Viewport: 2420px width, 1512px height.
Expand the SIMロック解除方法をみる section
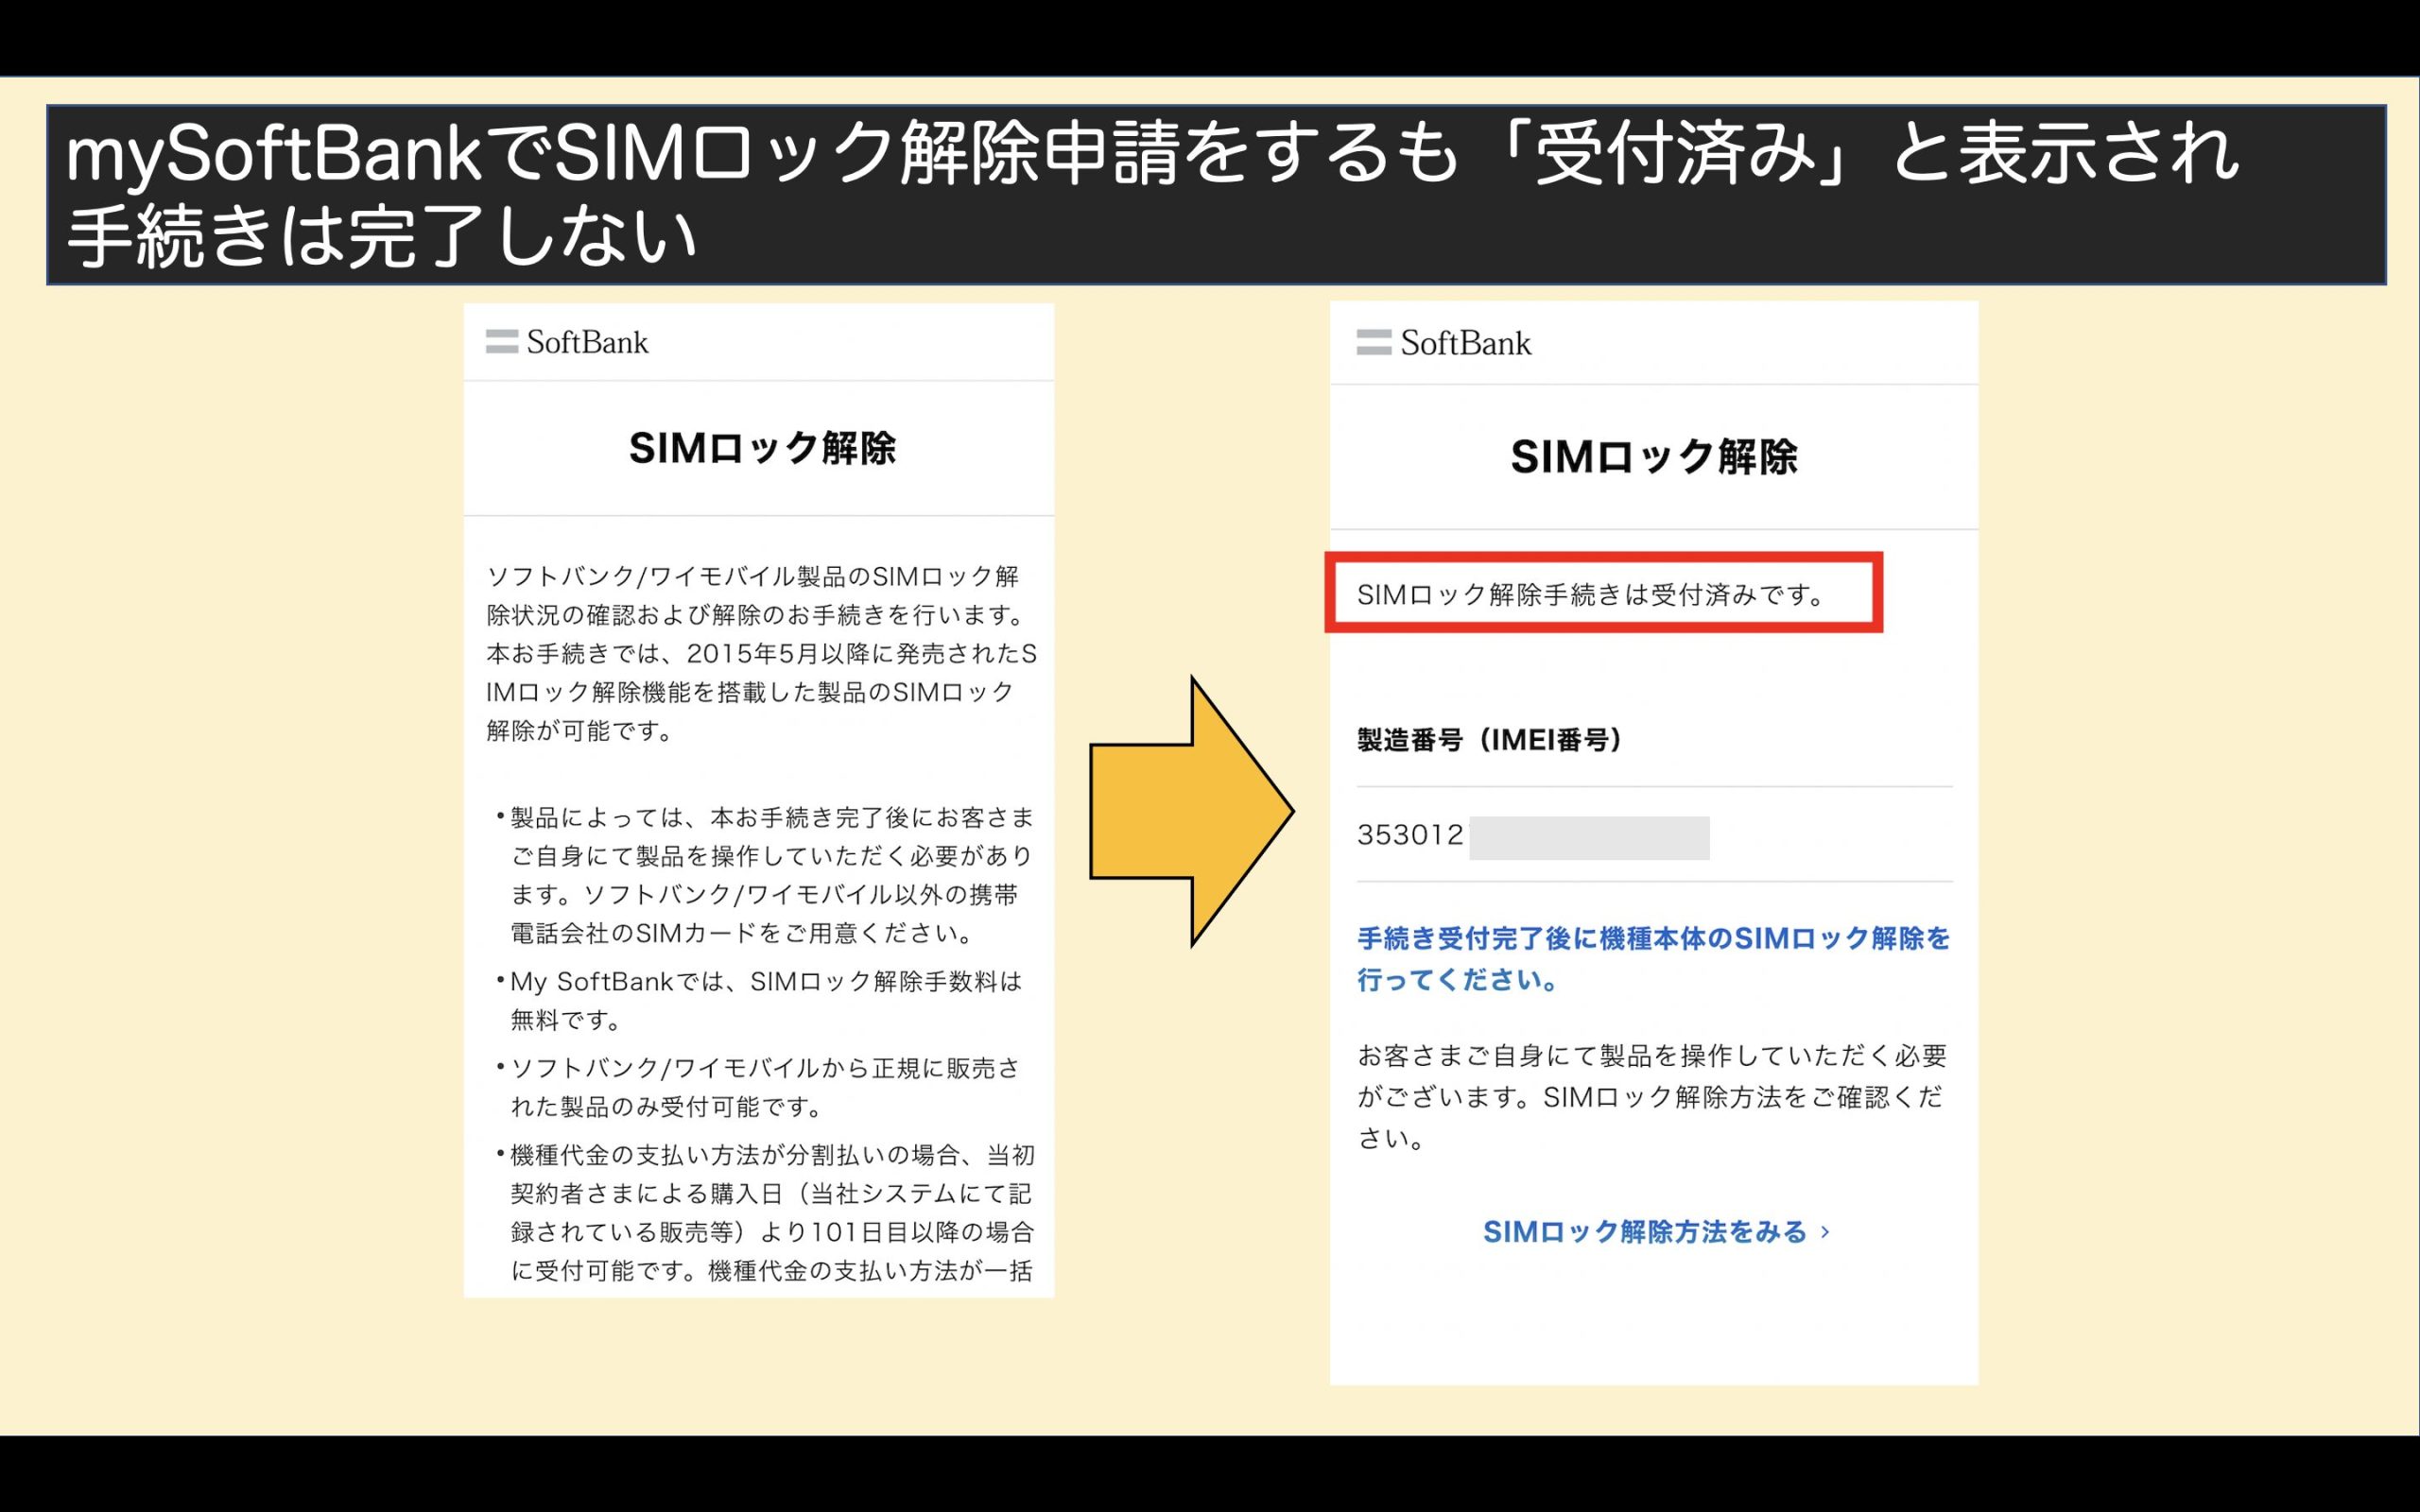1650,1233
